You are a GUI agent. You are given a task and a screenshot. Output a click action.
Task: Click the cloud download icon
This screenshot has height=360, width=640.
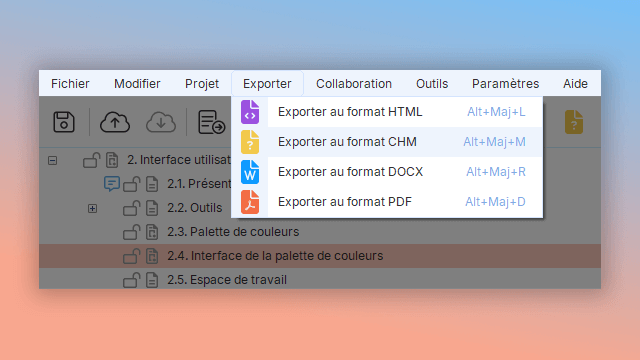(x=161, y=122)
